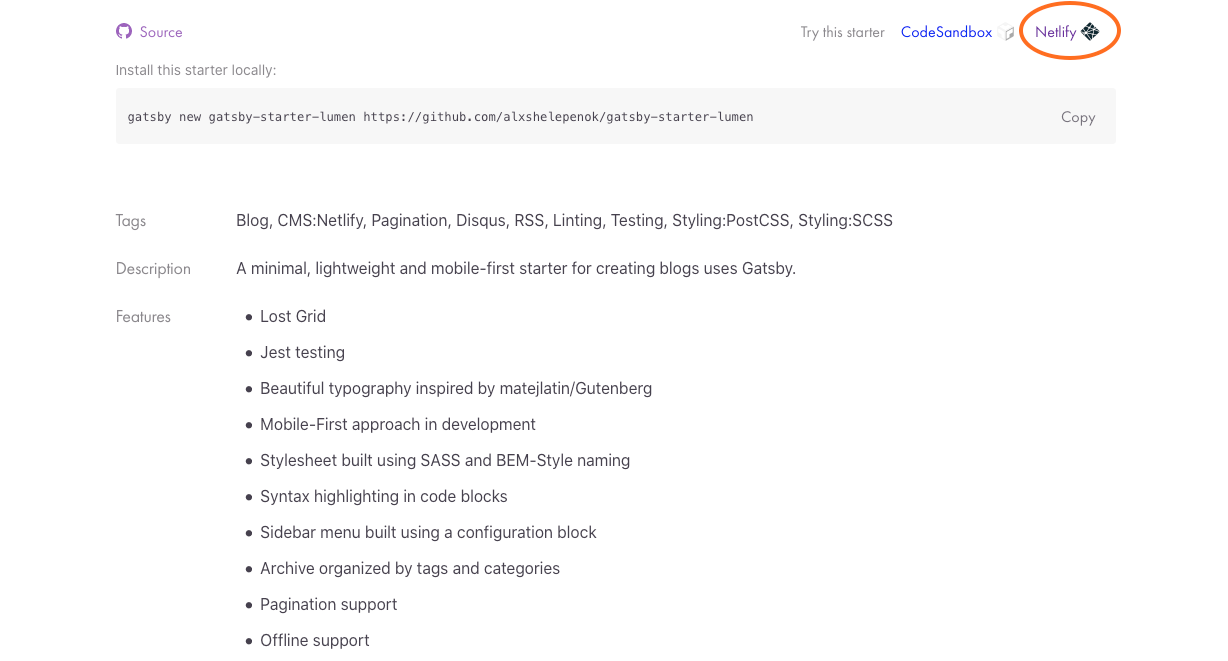Select the Jest testing feature item
1228x661 pixels.
tap(302, 352)
